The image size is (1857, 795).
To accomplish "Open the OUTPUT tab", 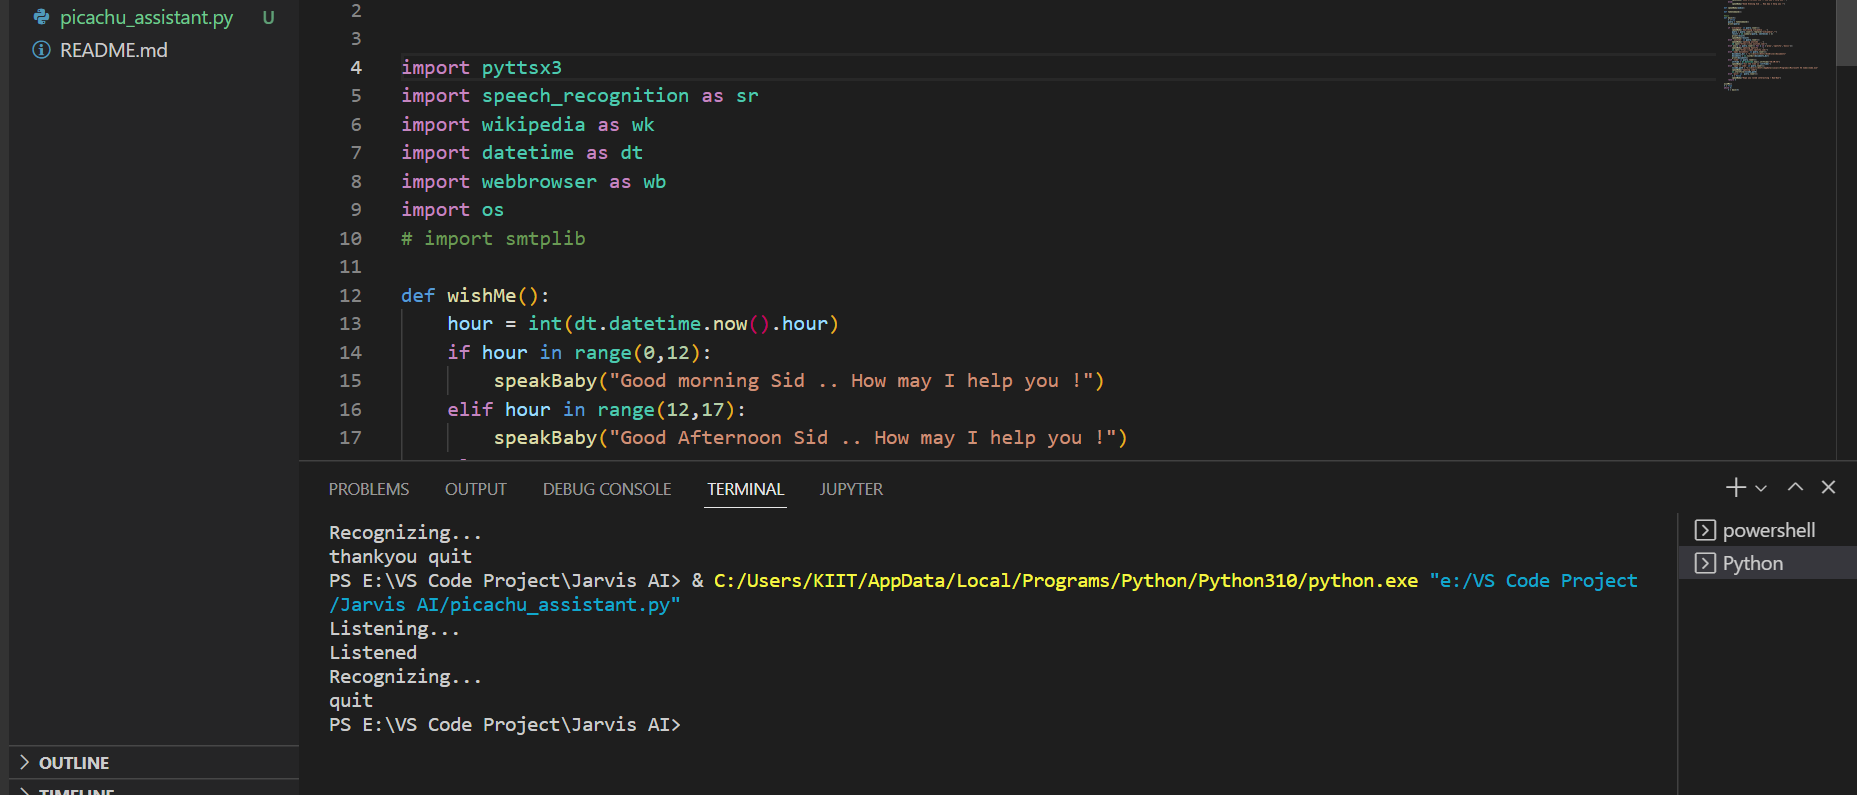I will [475, 489].
